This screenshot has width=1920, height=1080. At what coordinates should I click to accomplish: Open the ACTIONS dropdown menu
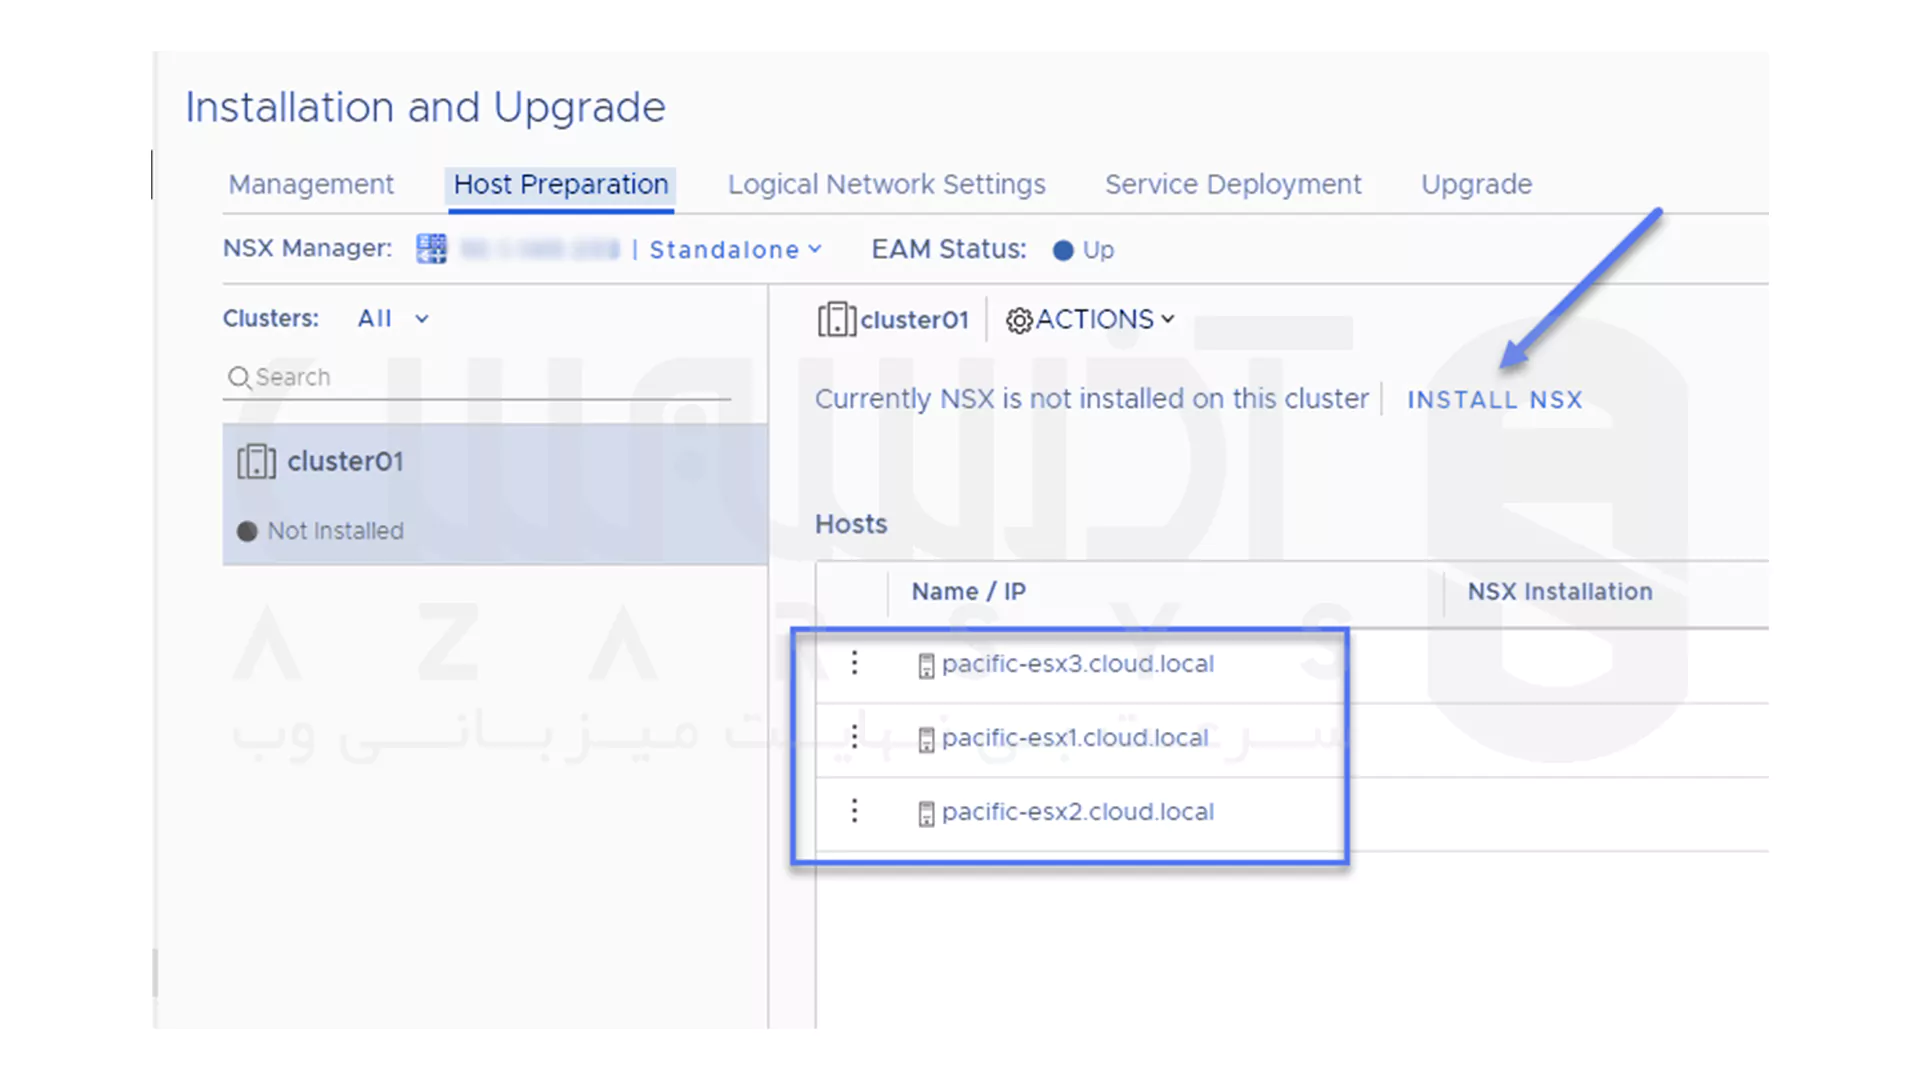(x=1090, y=320)
